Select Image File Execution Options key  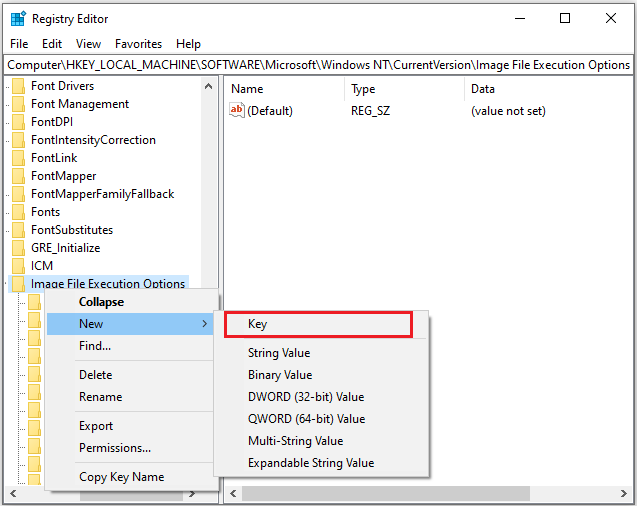click(x=108, y=283)
